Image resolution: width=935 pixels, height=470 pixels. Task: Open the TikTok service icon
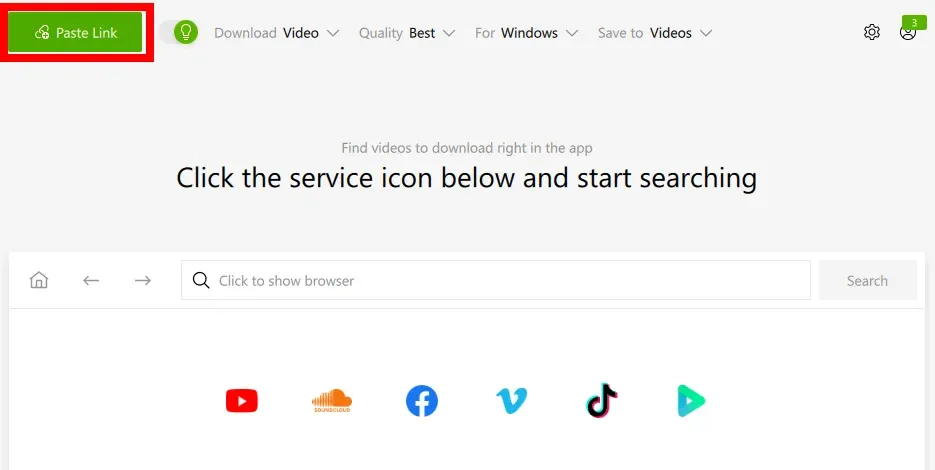(x=602, y=400)
